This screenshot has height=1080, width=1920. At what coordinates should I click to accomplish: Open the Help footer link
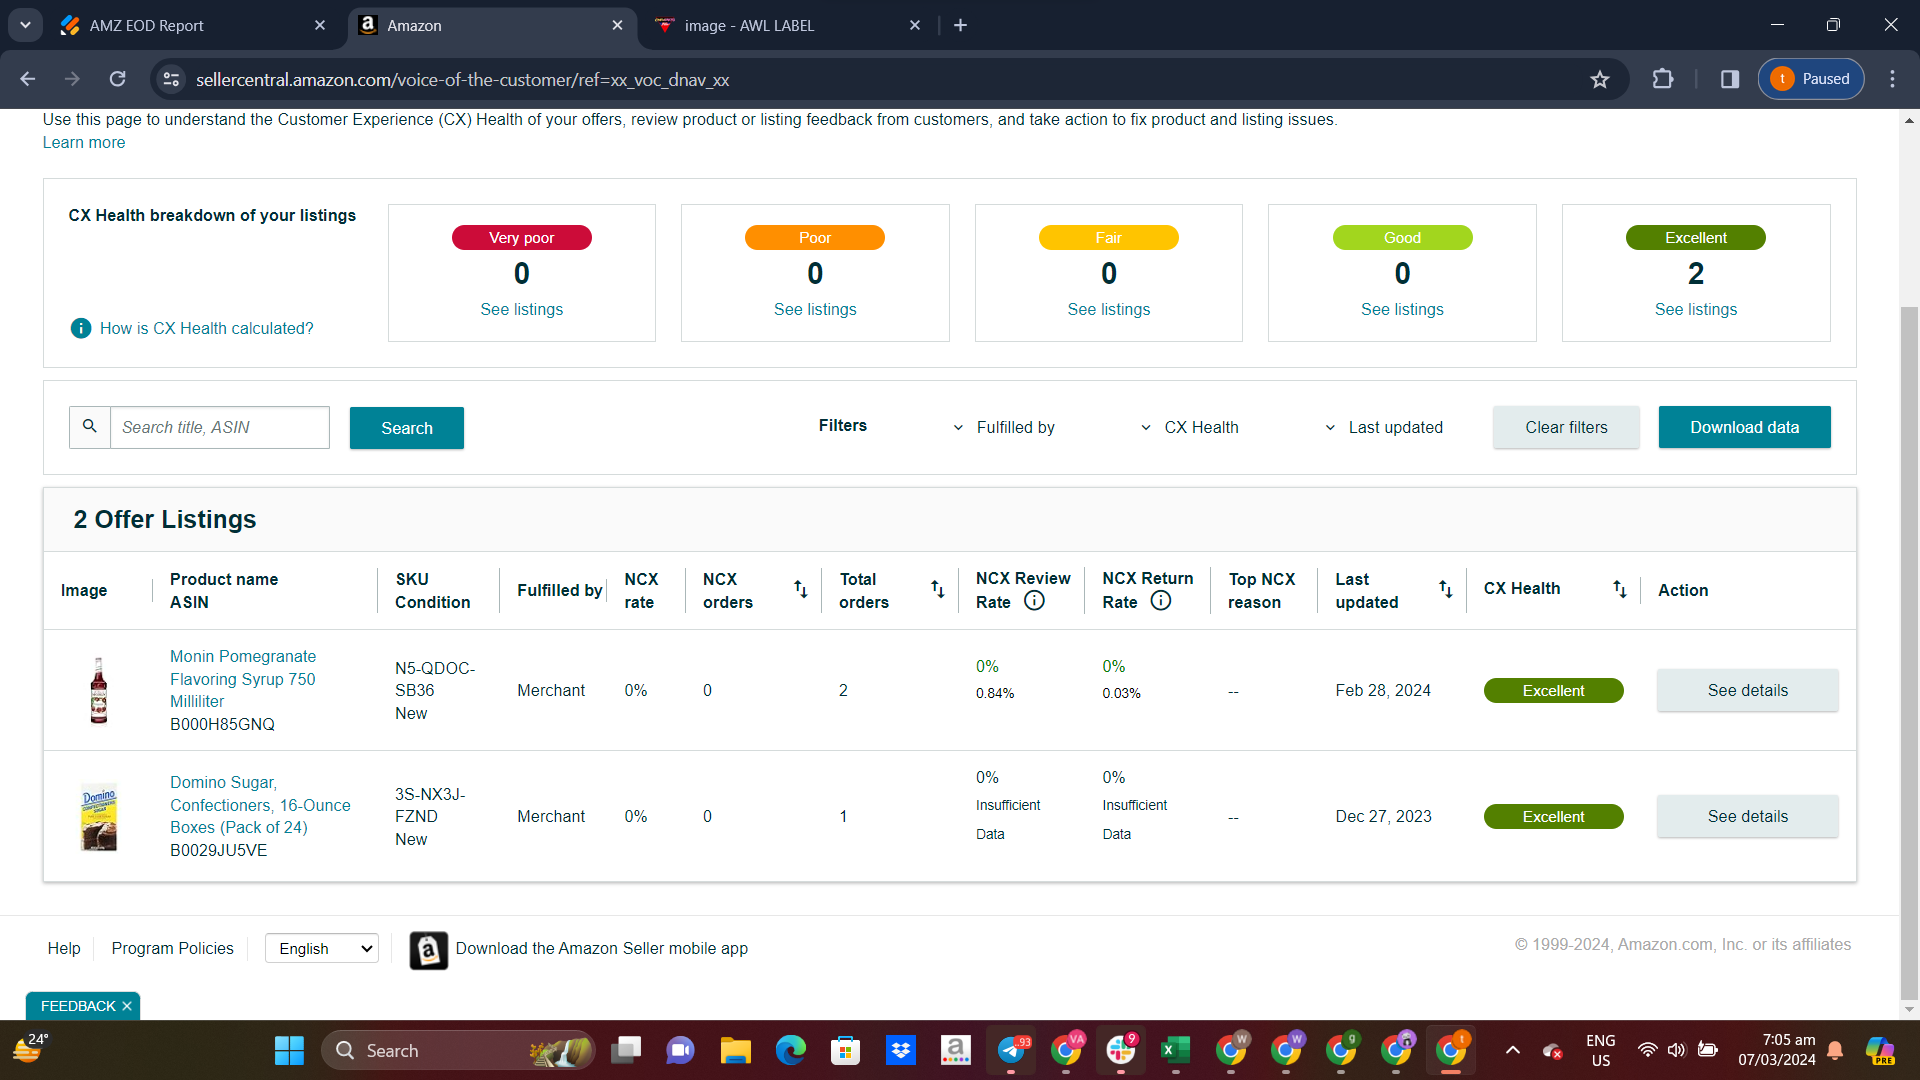[64, 948]
